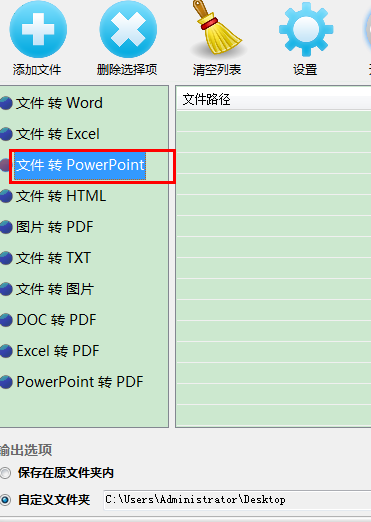Click the Delete Selected X icon
Viewport: 371px width, 522px height.
pos(128,29)
